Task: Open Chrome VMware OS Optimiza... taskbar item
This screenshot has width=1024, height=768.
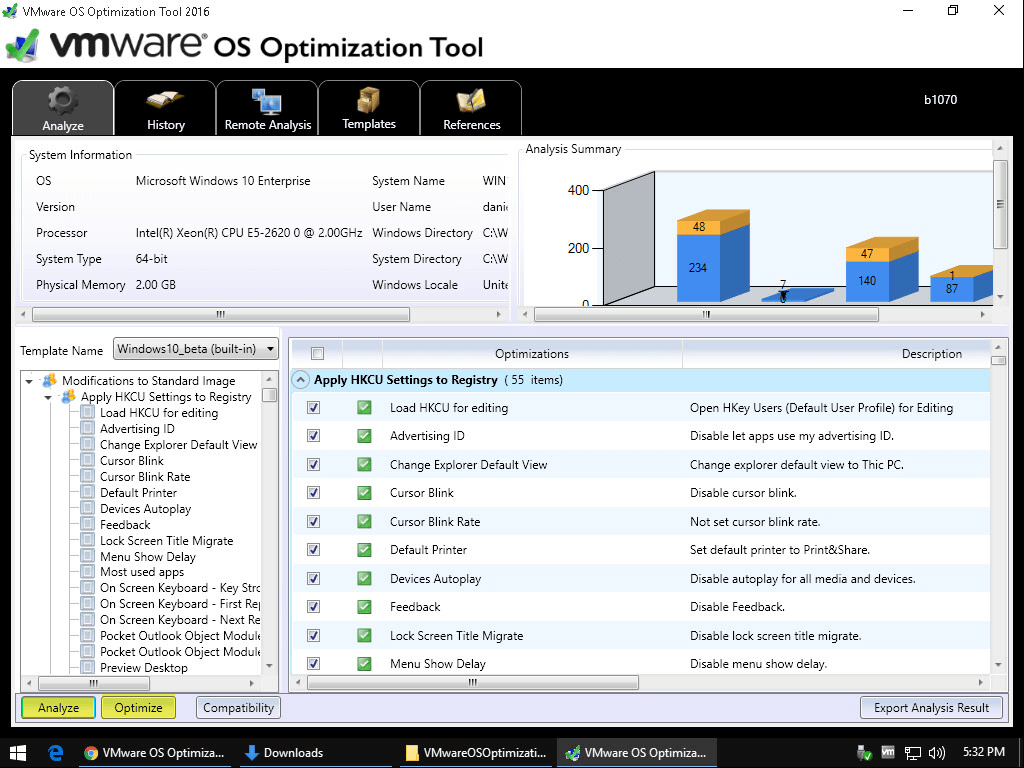Action: [155, 752]
